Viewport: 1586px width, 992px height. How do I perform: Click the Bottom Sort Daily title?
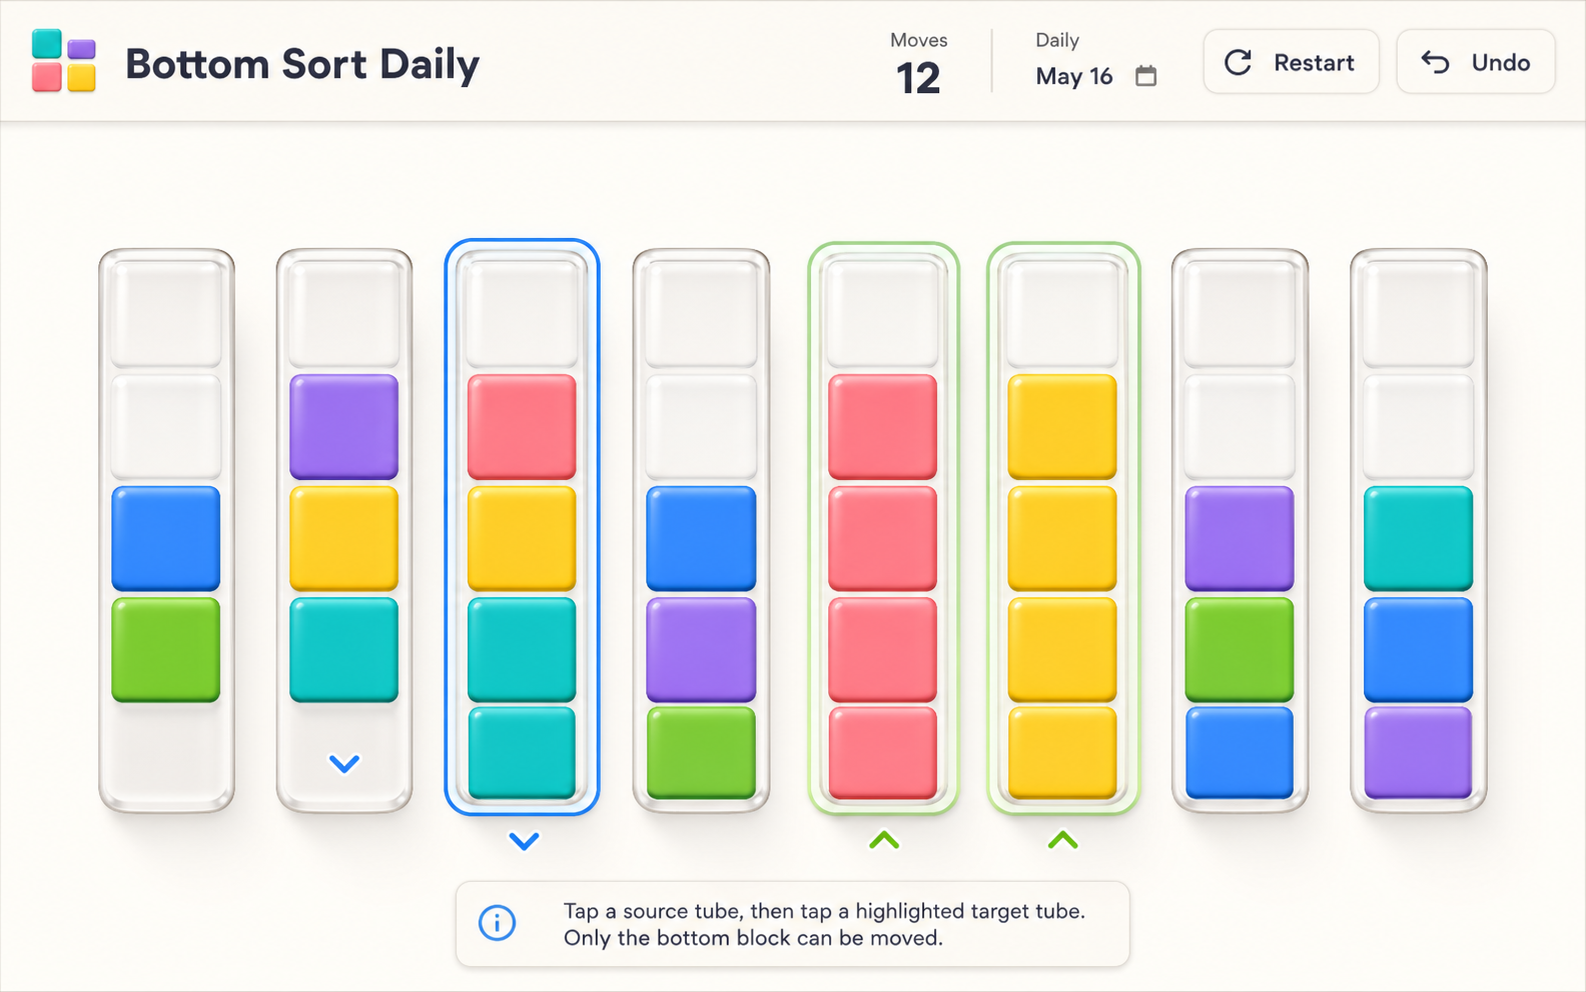tap(302, 64)
